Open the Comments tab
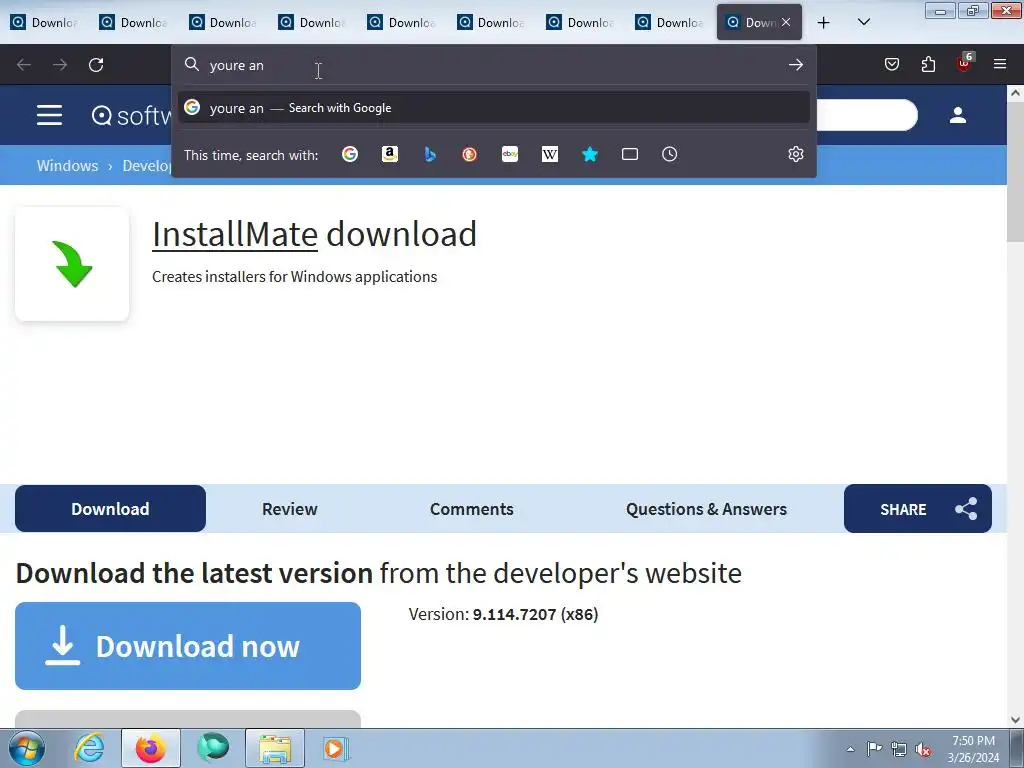Image resolution: width=1024 pixels, height=768 pixels. (472, 509)
